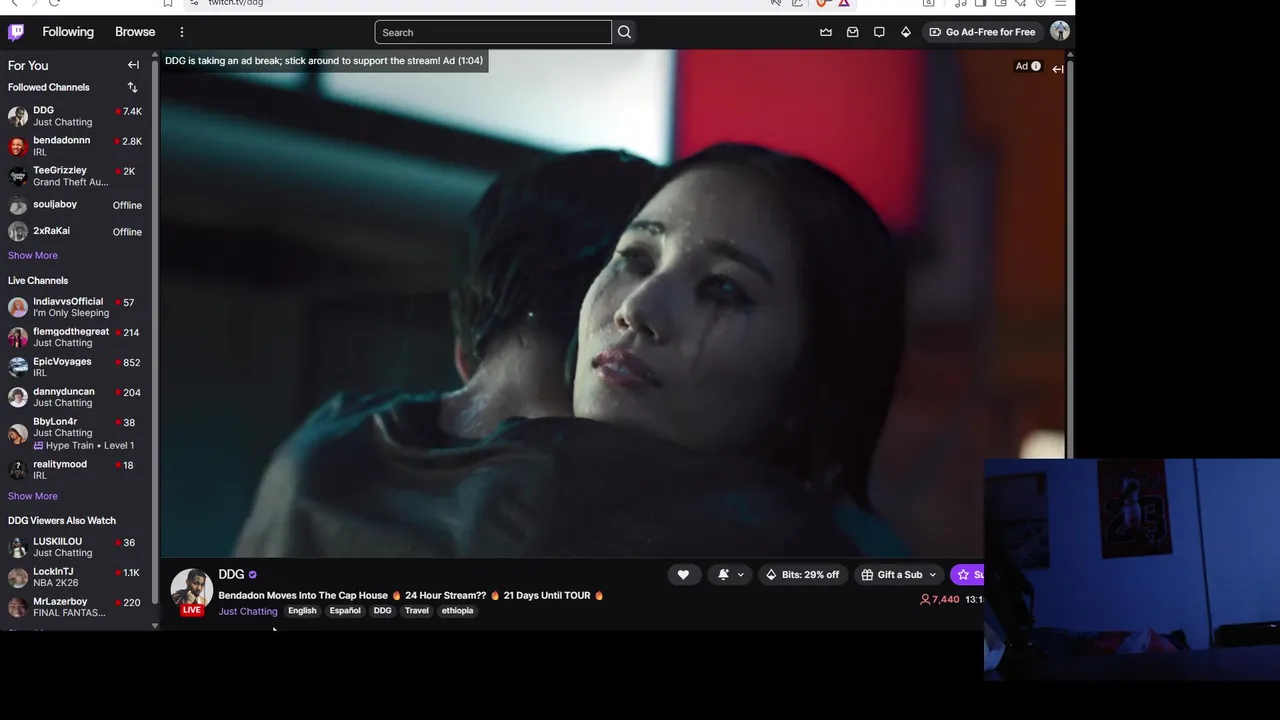Open the Following tab
The image size is (1280, 720).
click(68, 32)
